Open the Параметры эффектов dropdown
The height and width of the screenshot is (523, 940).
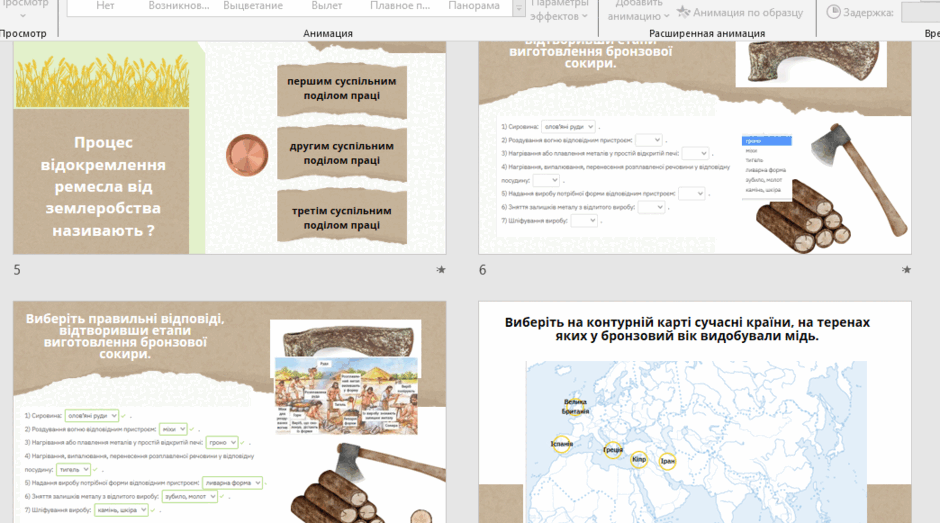click(559, 11)
